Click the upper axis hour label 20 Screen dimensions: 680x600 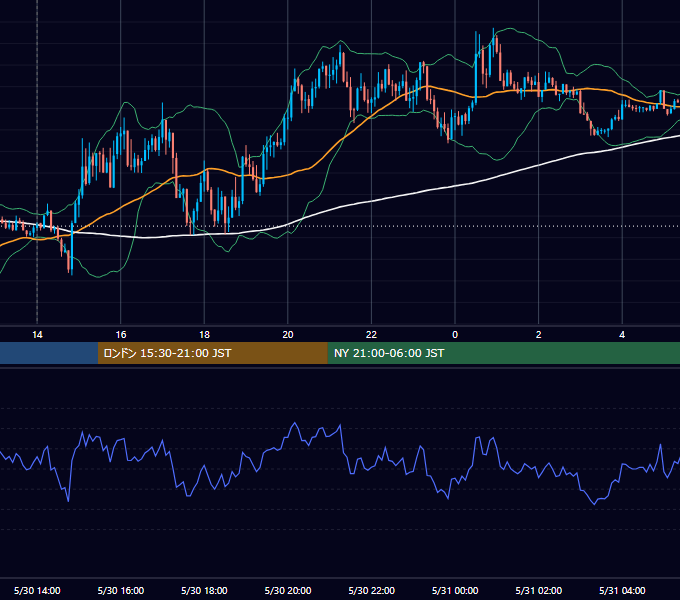(288, 335)
